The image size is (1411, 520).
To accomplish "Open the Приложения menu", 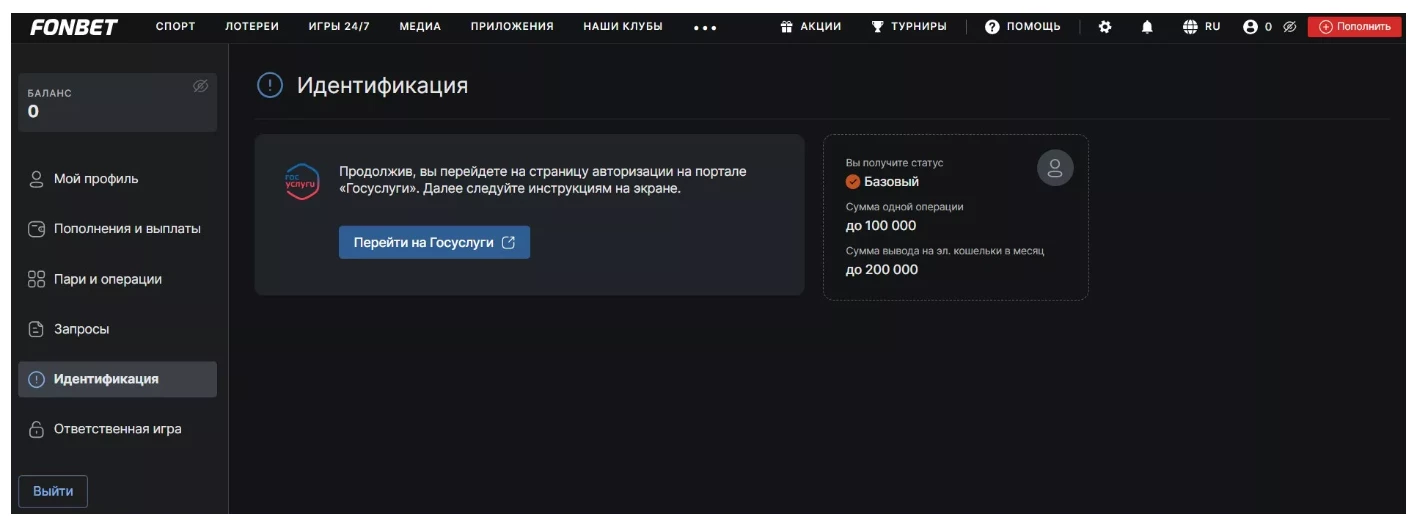I will (512, 27).
